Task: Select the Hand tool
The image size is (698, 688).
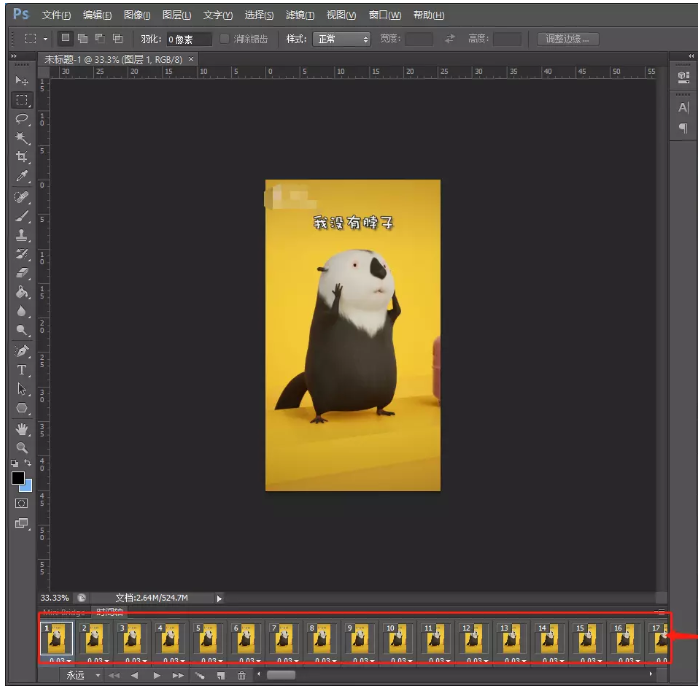Action: click(x=21, y=429)
